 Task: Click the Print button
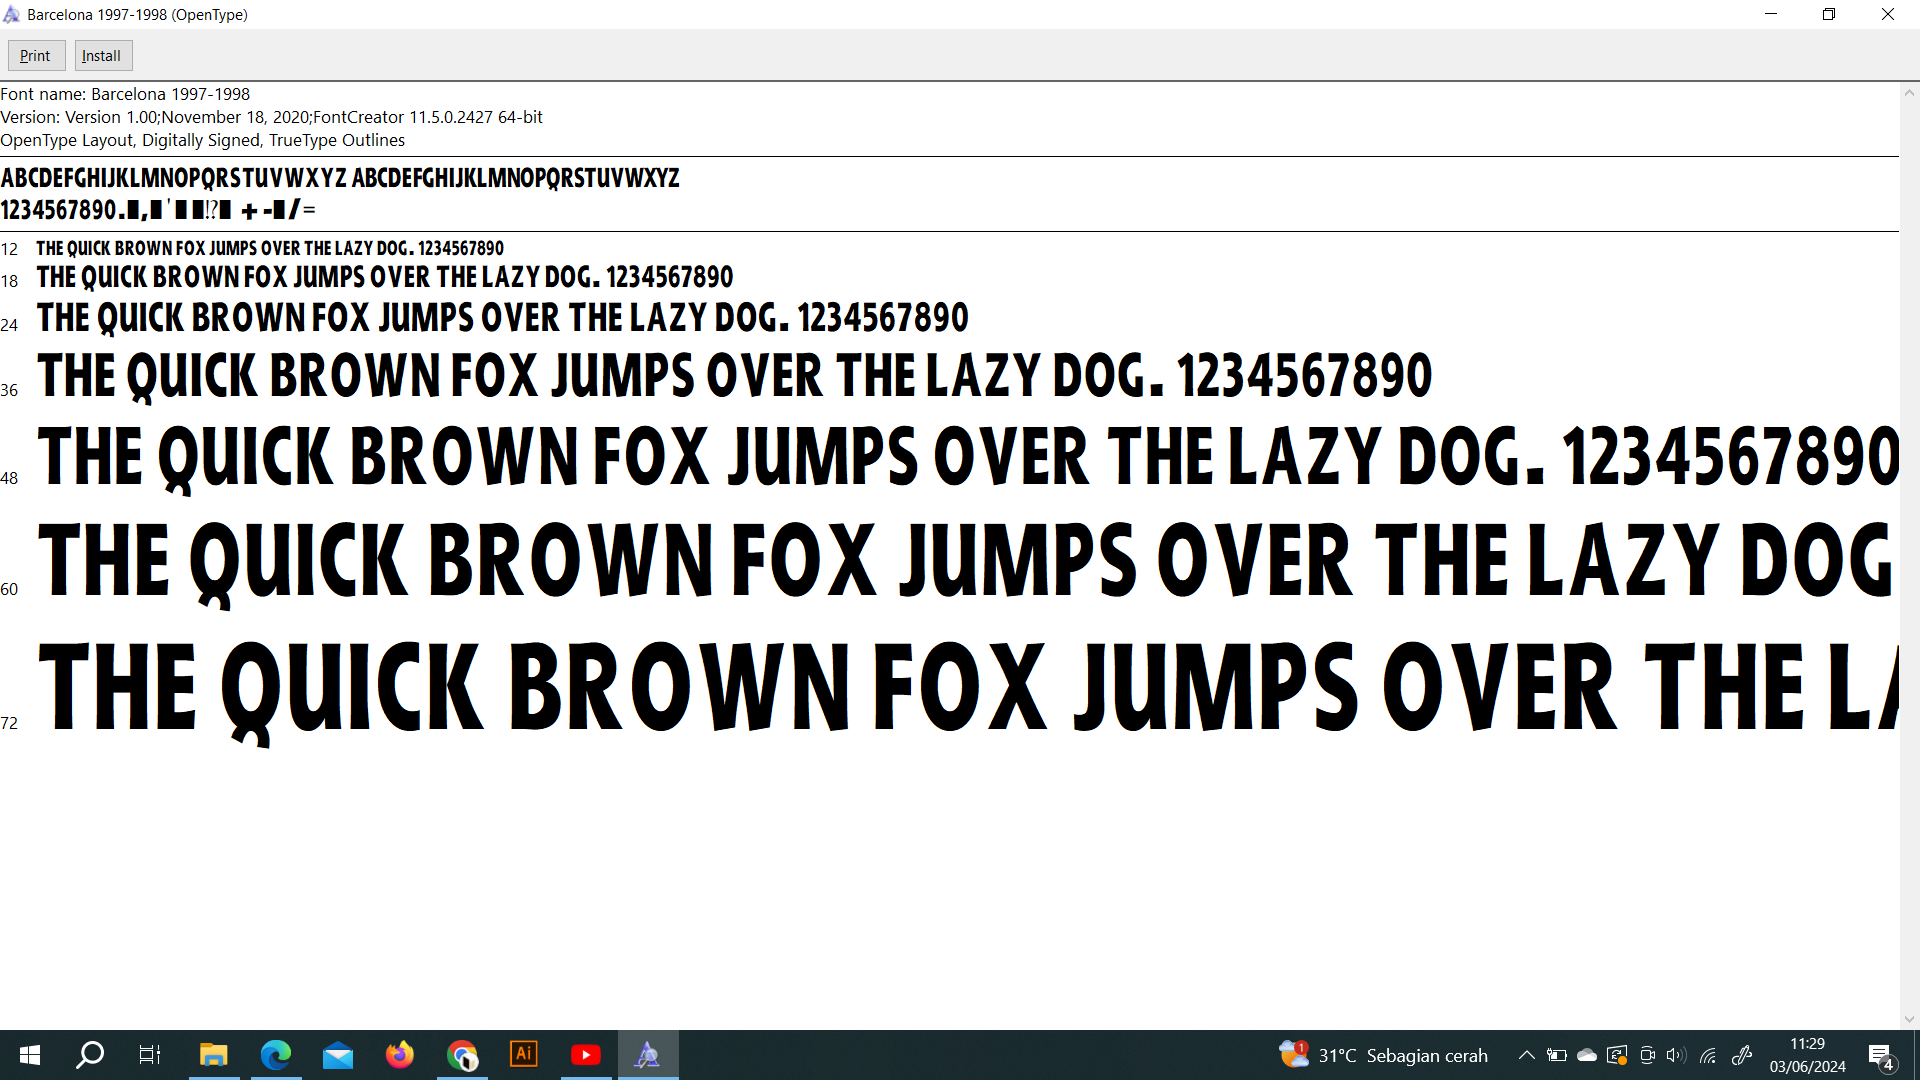(x=36, y=56)
